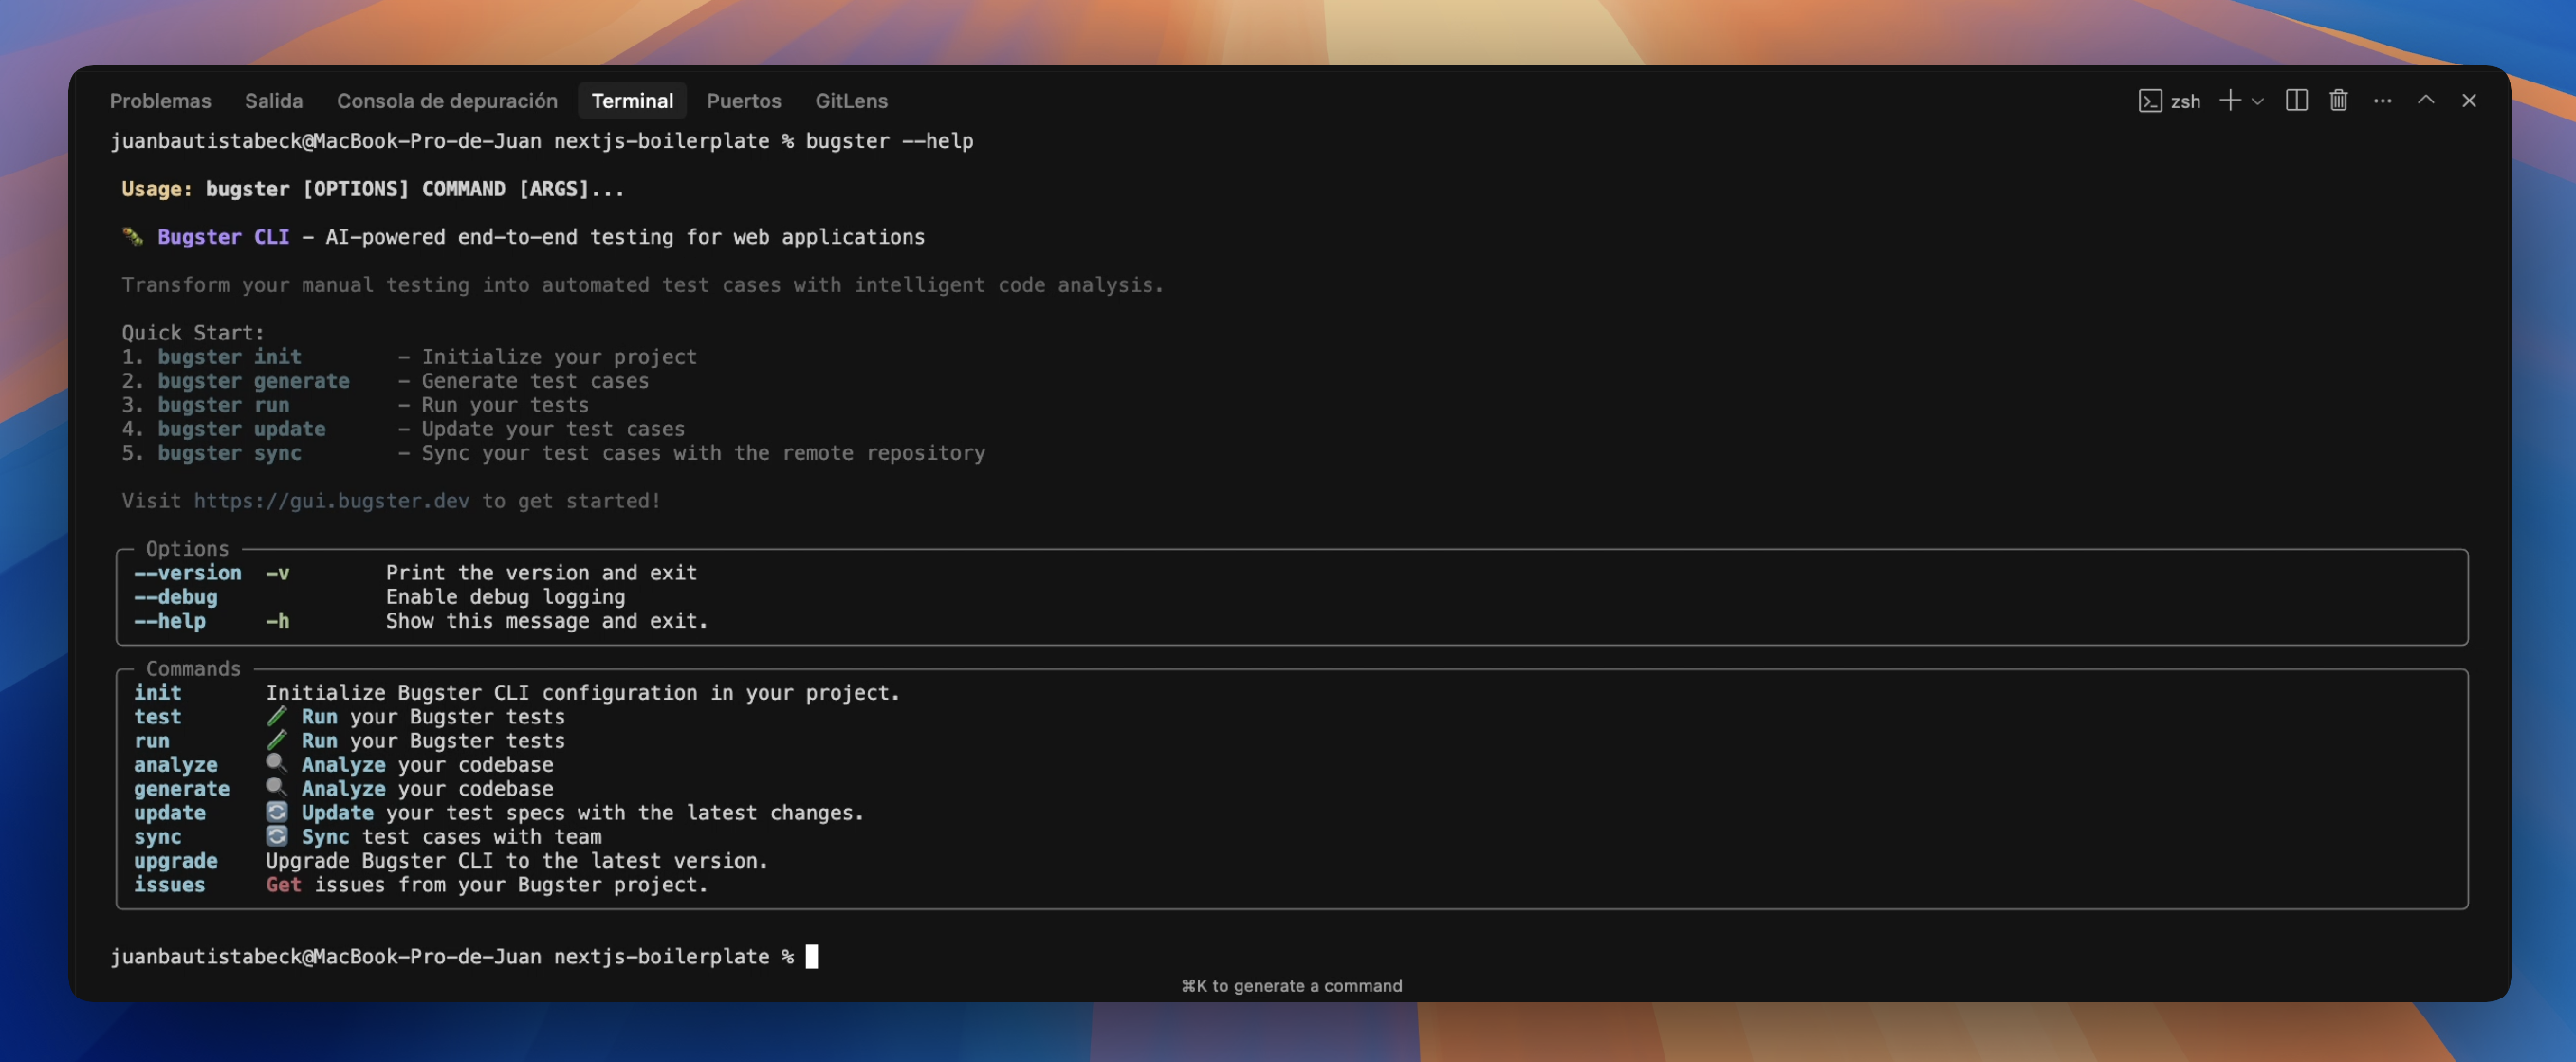Split the terminal panel
This screenshot has height=1062, width=2576.
[x=2296, y=100]
